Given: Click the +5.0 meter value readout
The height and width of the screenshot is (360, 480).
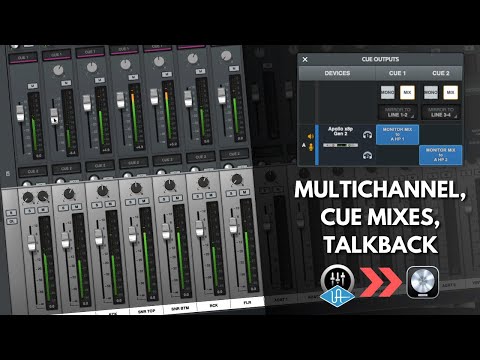Looking at the screenshot, I should 173,145.
